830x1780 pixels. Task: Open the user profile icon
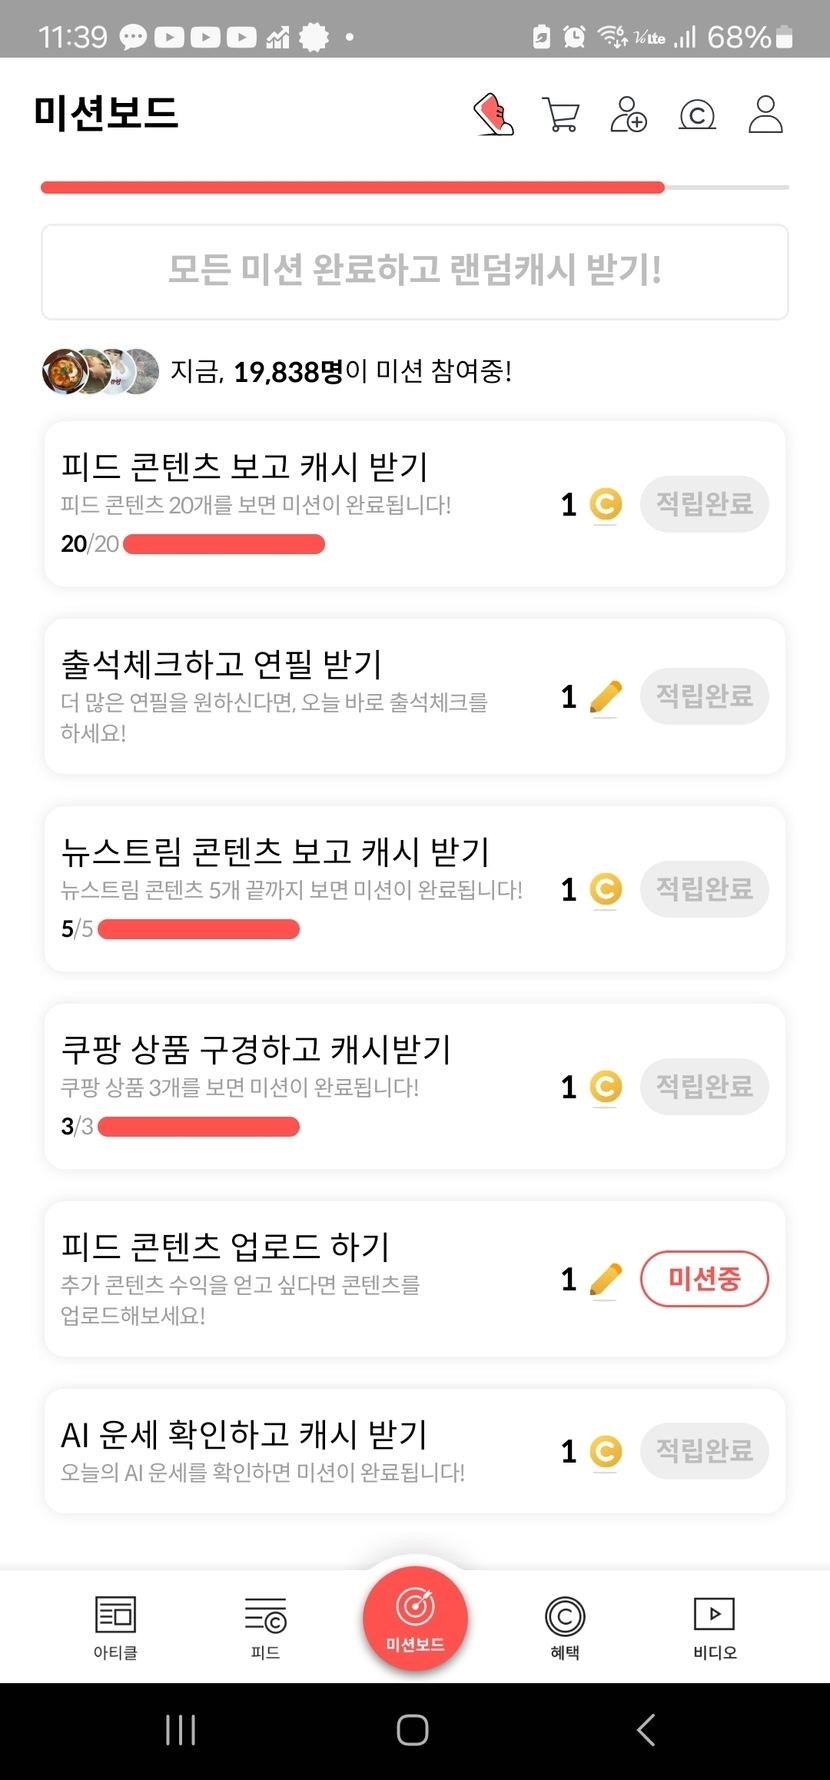766,115
